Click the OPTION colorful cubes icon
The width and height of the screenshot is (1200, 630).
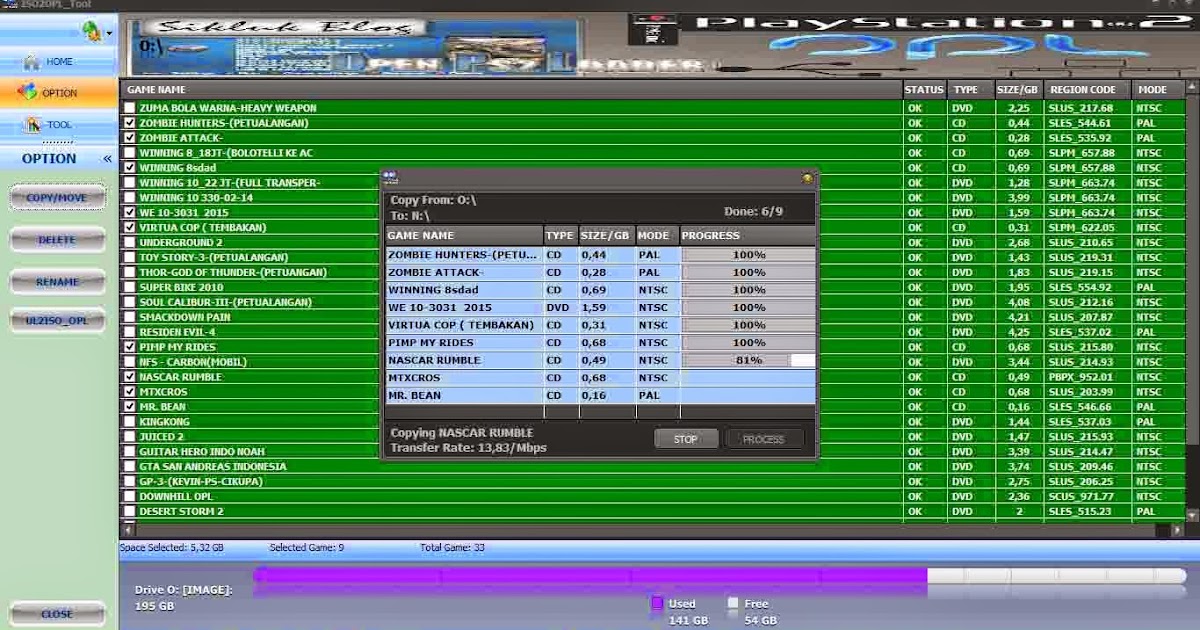point(28,92)
